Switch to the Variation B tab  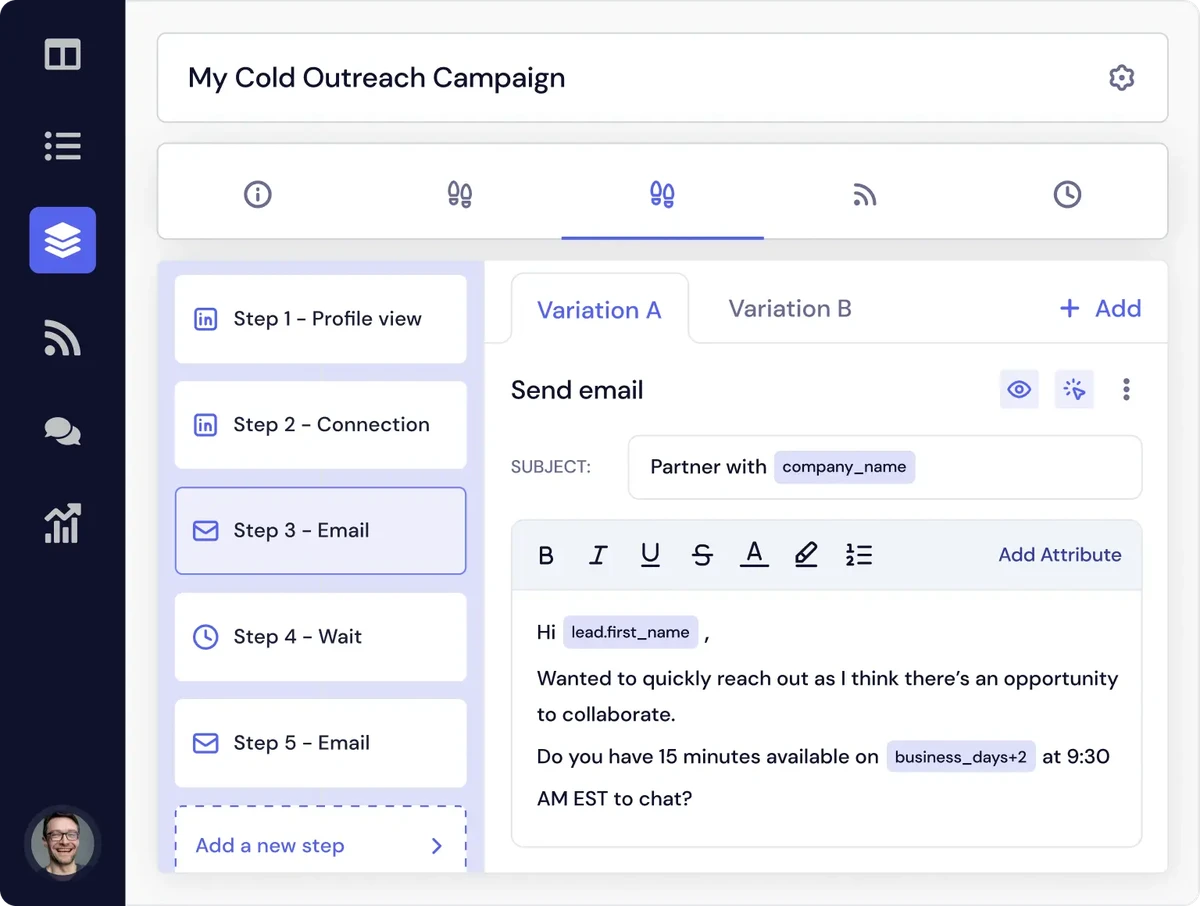[789, 309]
